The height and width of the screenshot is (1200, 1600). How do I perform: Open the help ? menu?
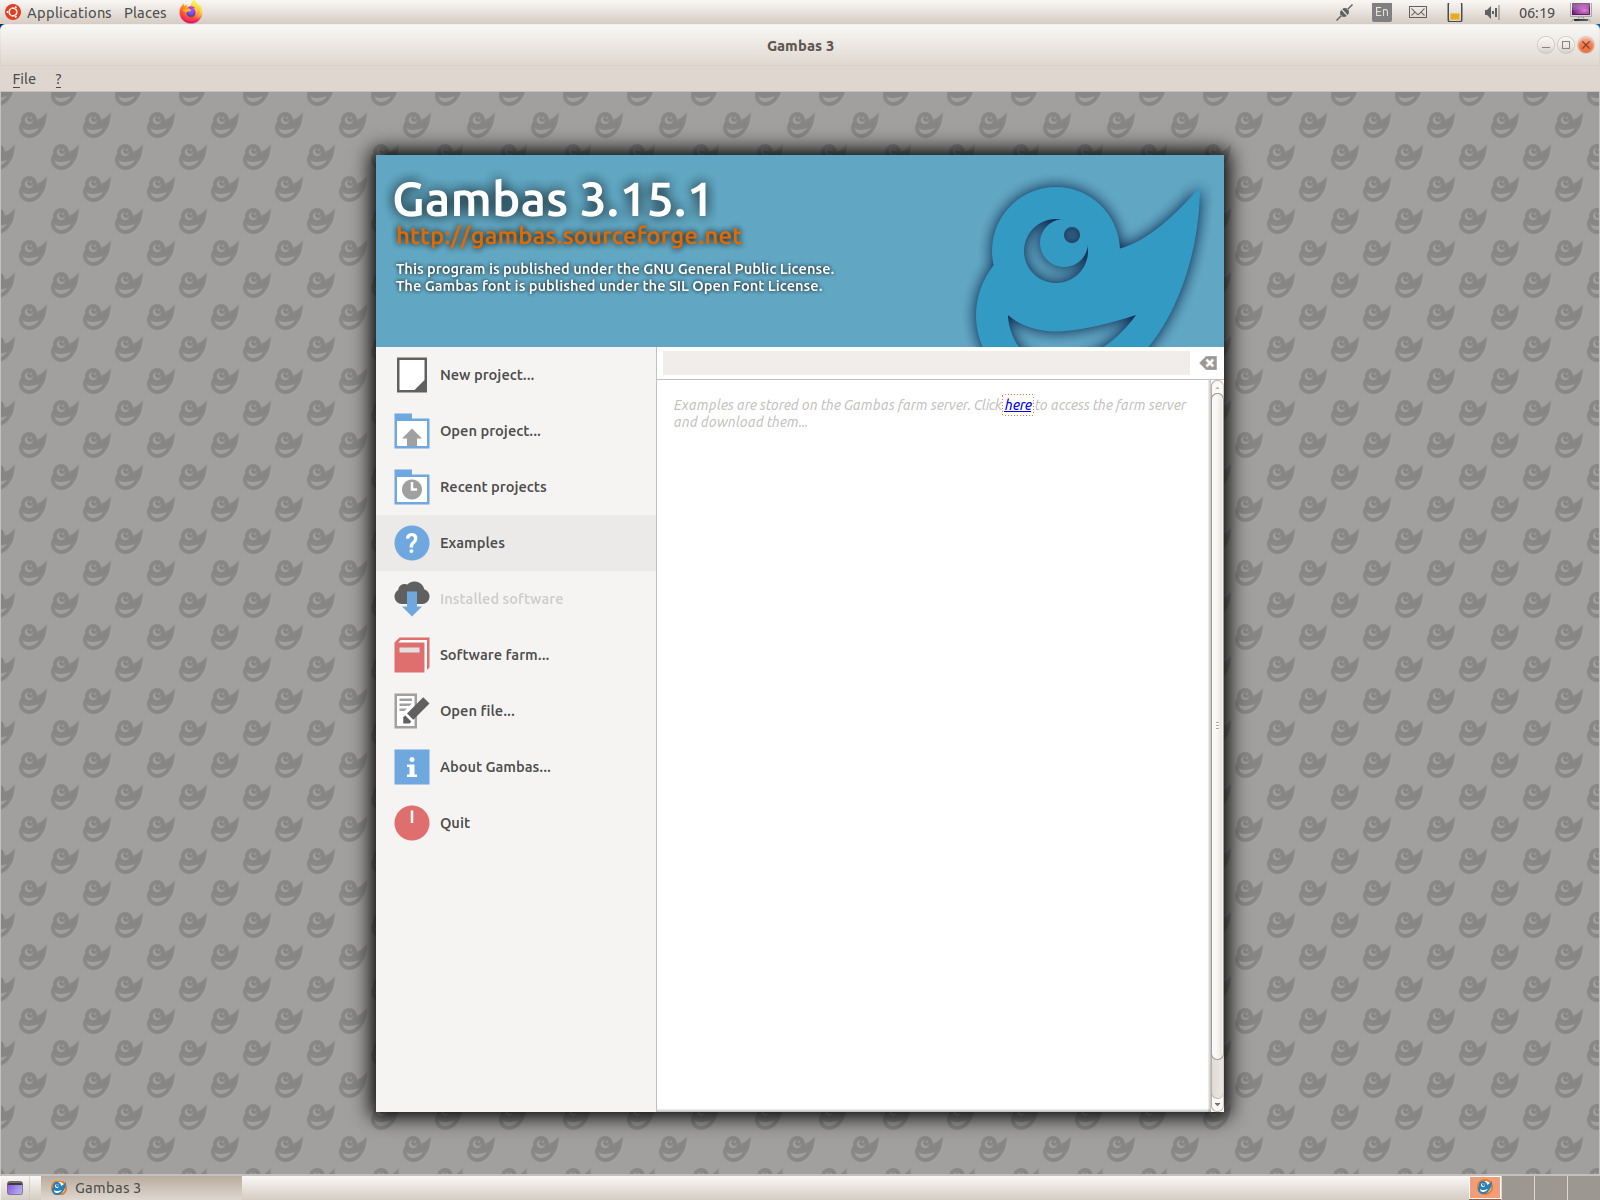point(57,78)
